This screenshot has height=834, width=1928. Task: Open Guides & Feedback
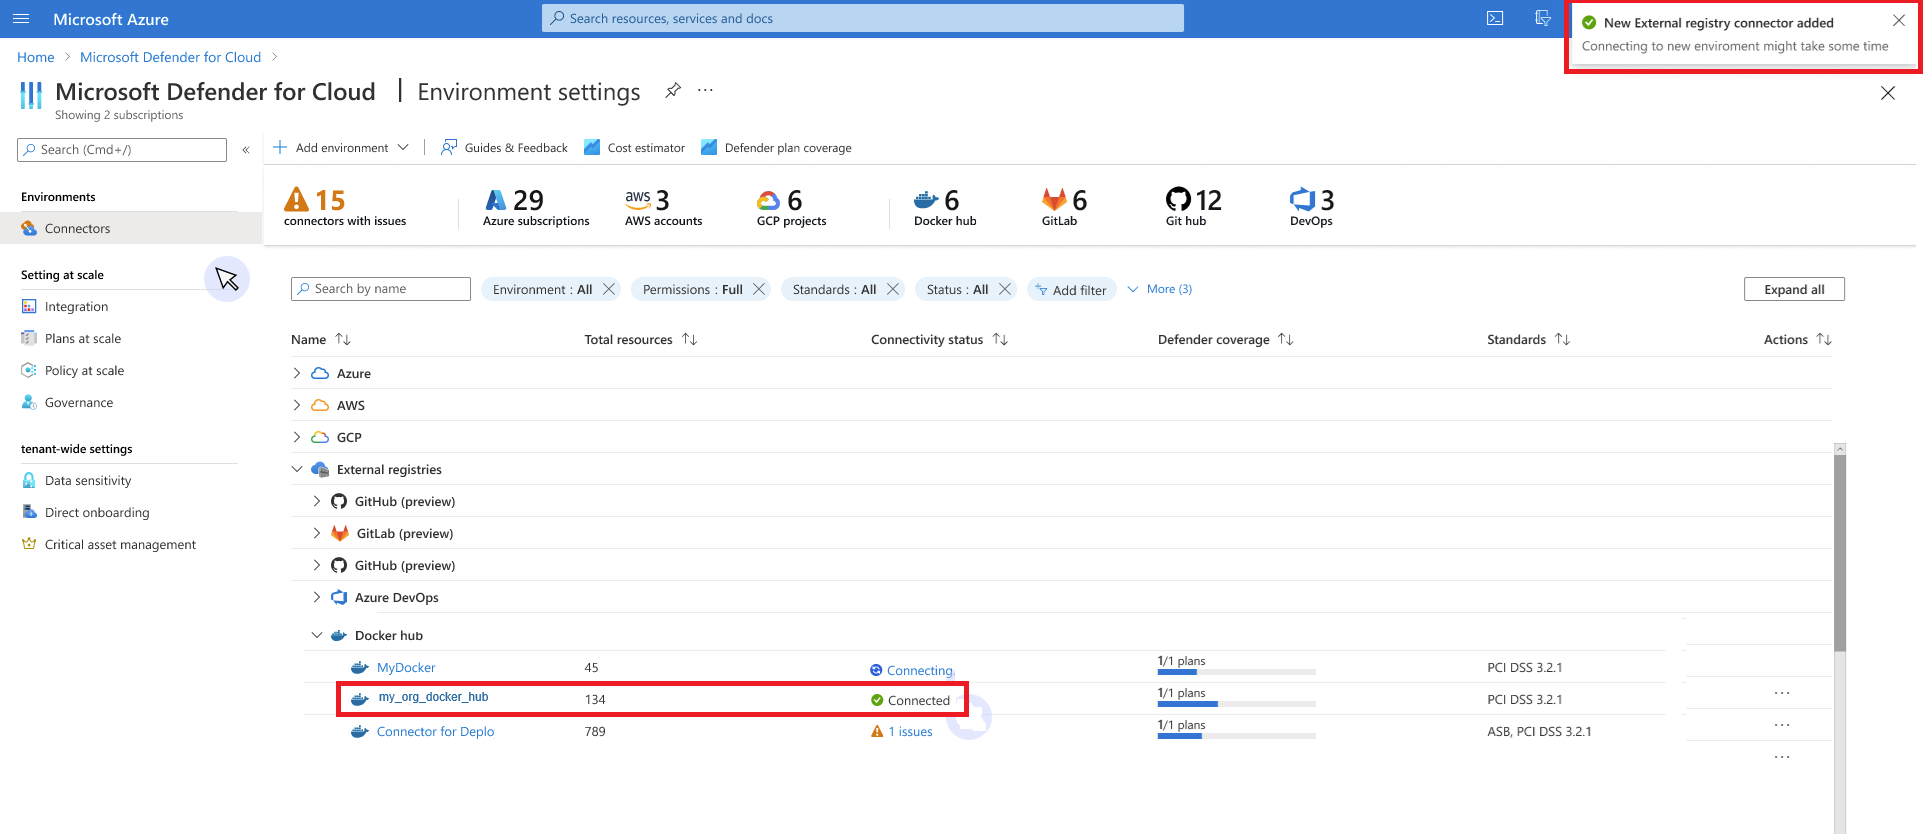coord(505,148)
